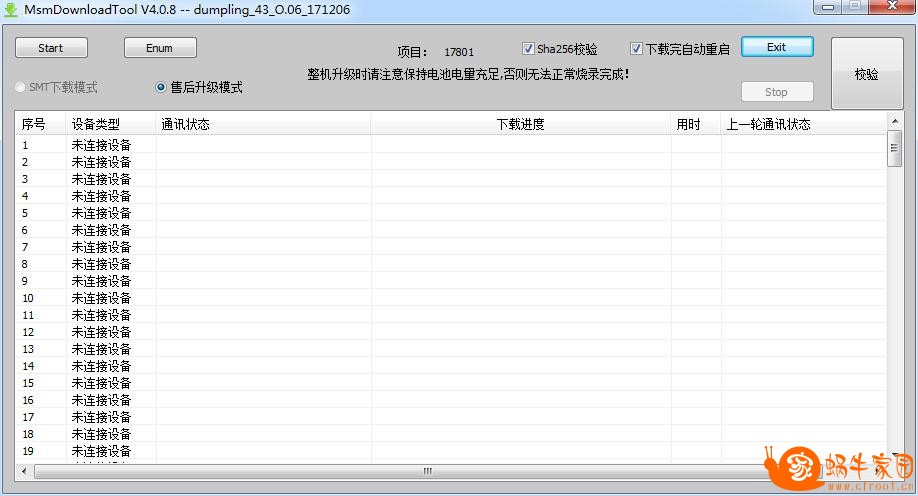Click the vertical scrollbar up arrow
Viewport: 918px width, 496px height.
tap(895, 121)
